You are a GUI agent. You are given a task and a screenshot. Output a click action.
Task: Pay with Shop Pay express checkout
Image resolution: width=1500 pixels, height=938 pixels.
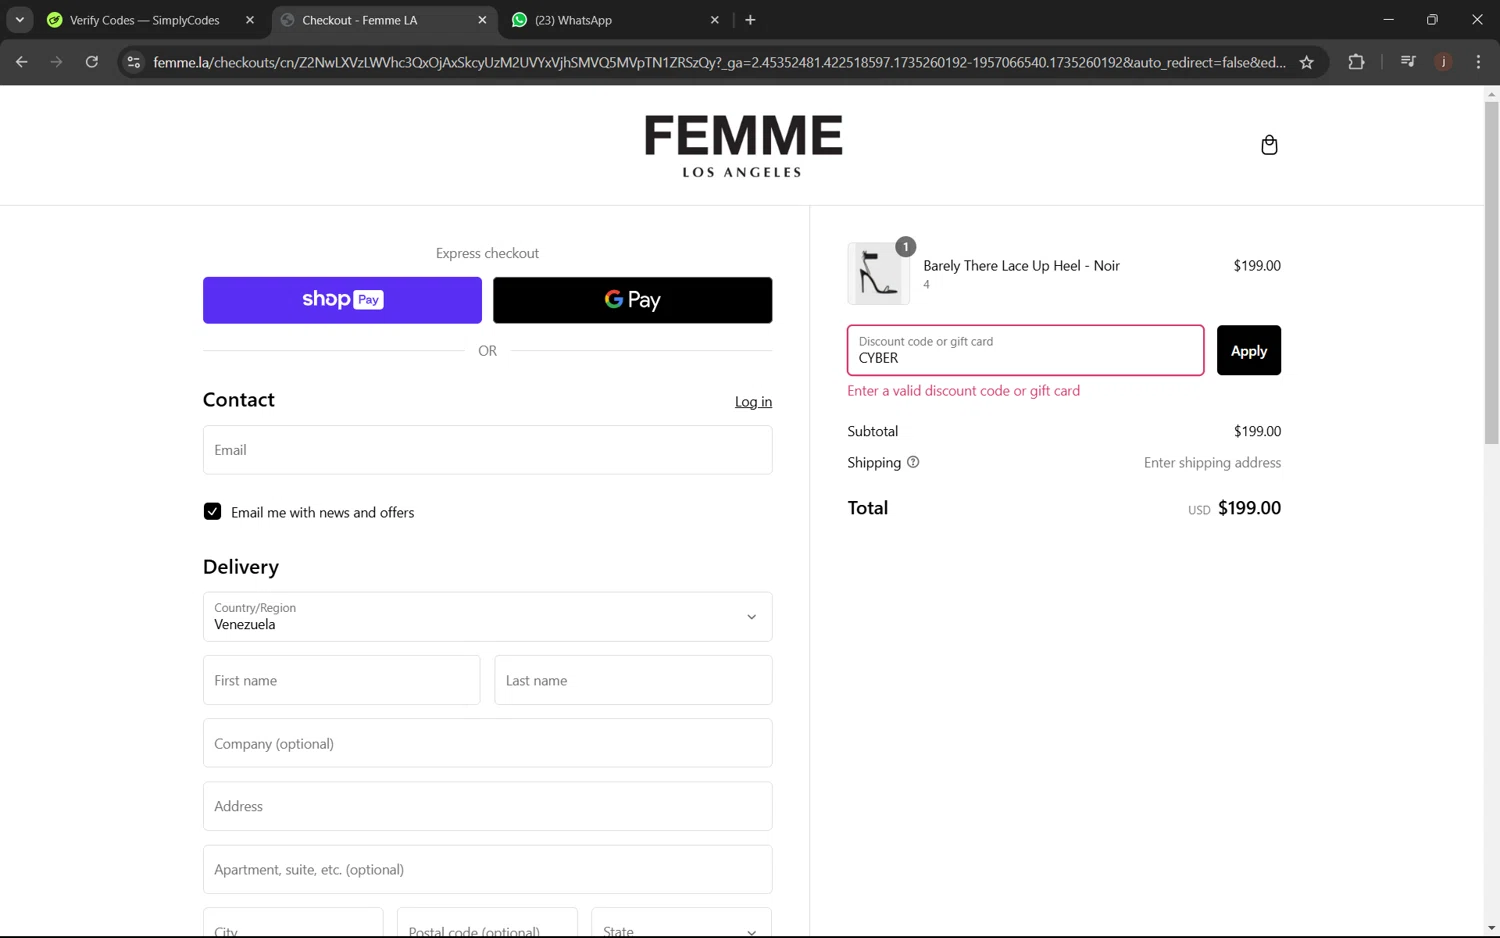[342, 300]
